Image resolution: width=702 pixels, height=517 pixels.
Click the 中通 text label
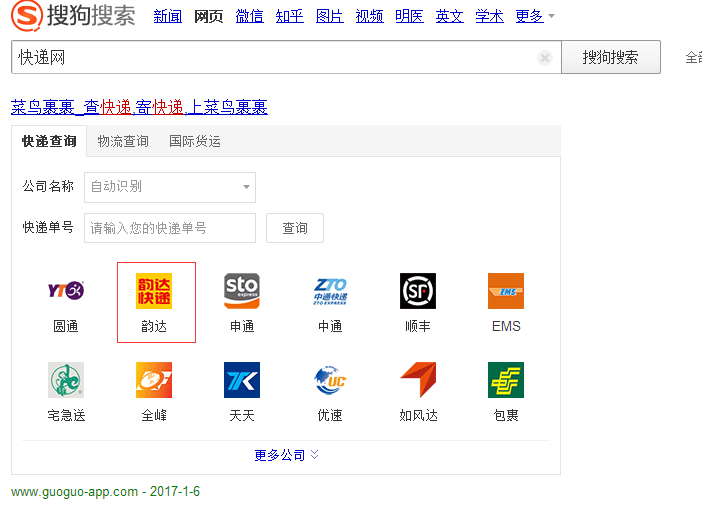tap(330, 326)
